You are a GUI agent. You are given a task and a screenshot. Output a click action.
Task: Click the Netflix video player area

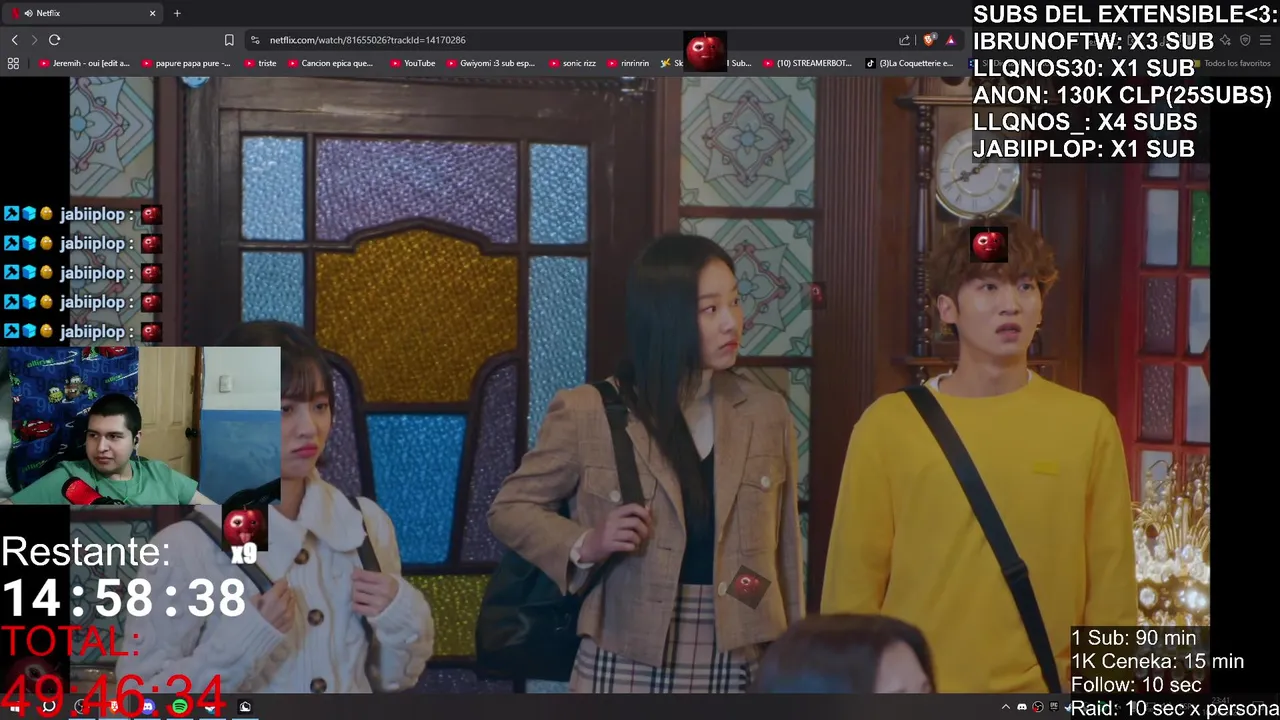tap(640, 385)
